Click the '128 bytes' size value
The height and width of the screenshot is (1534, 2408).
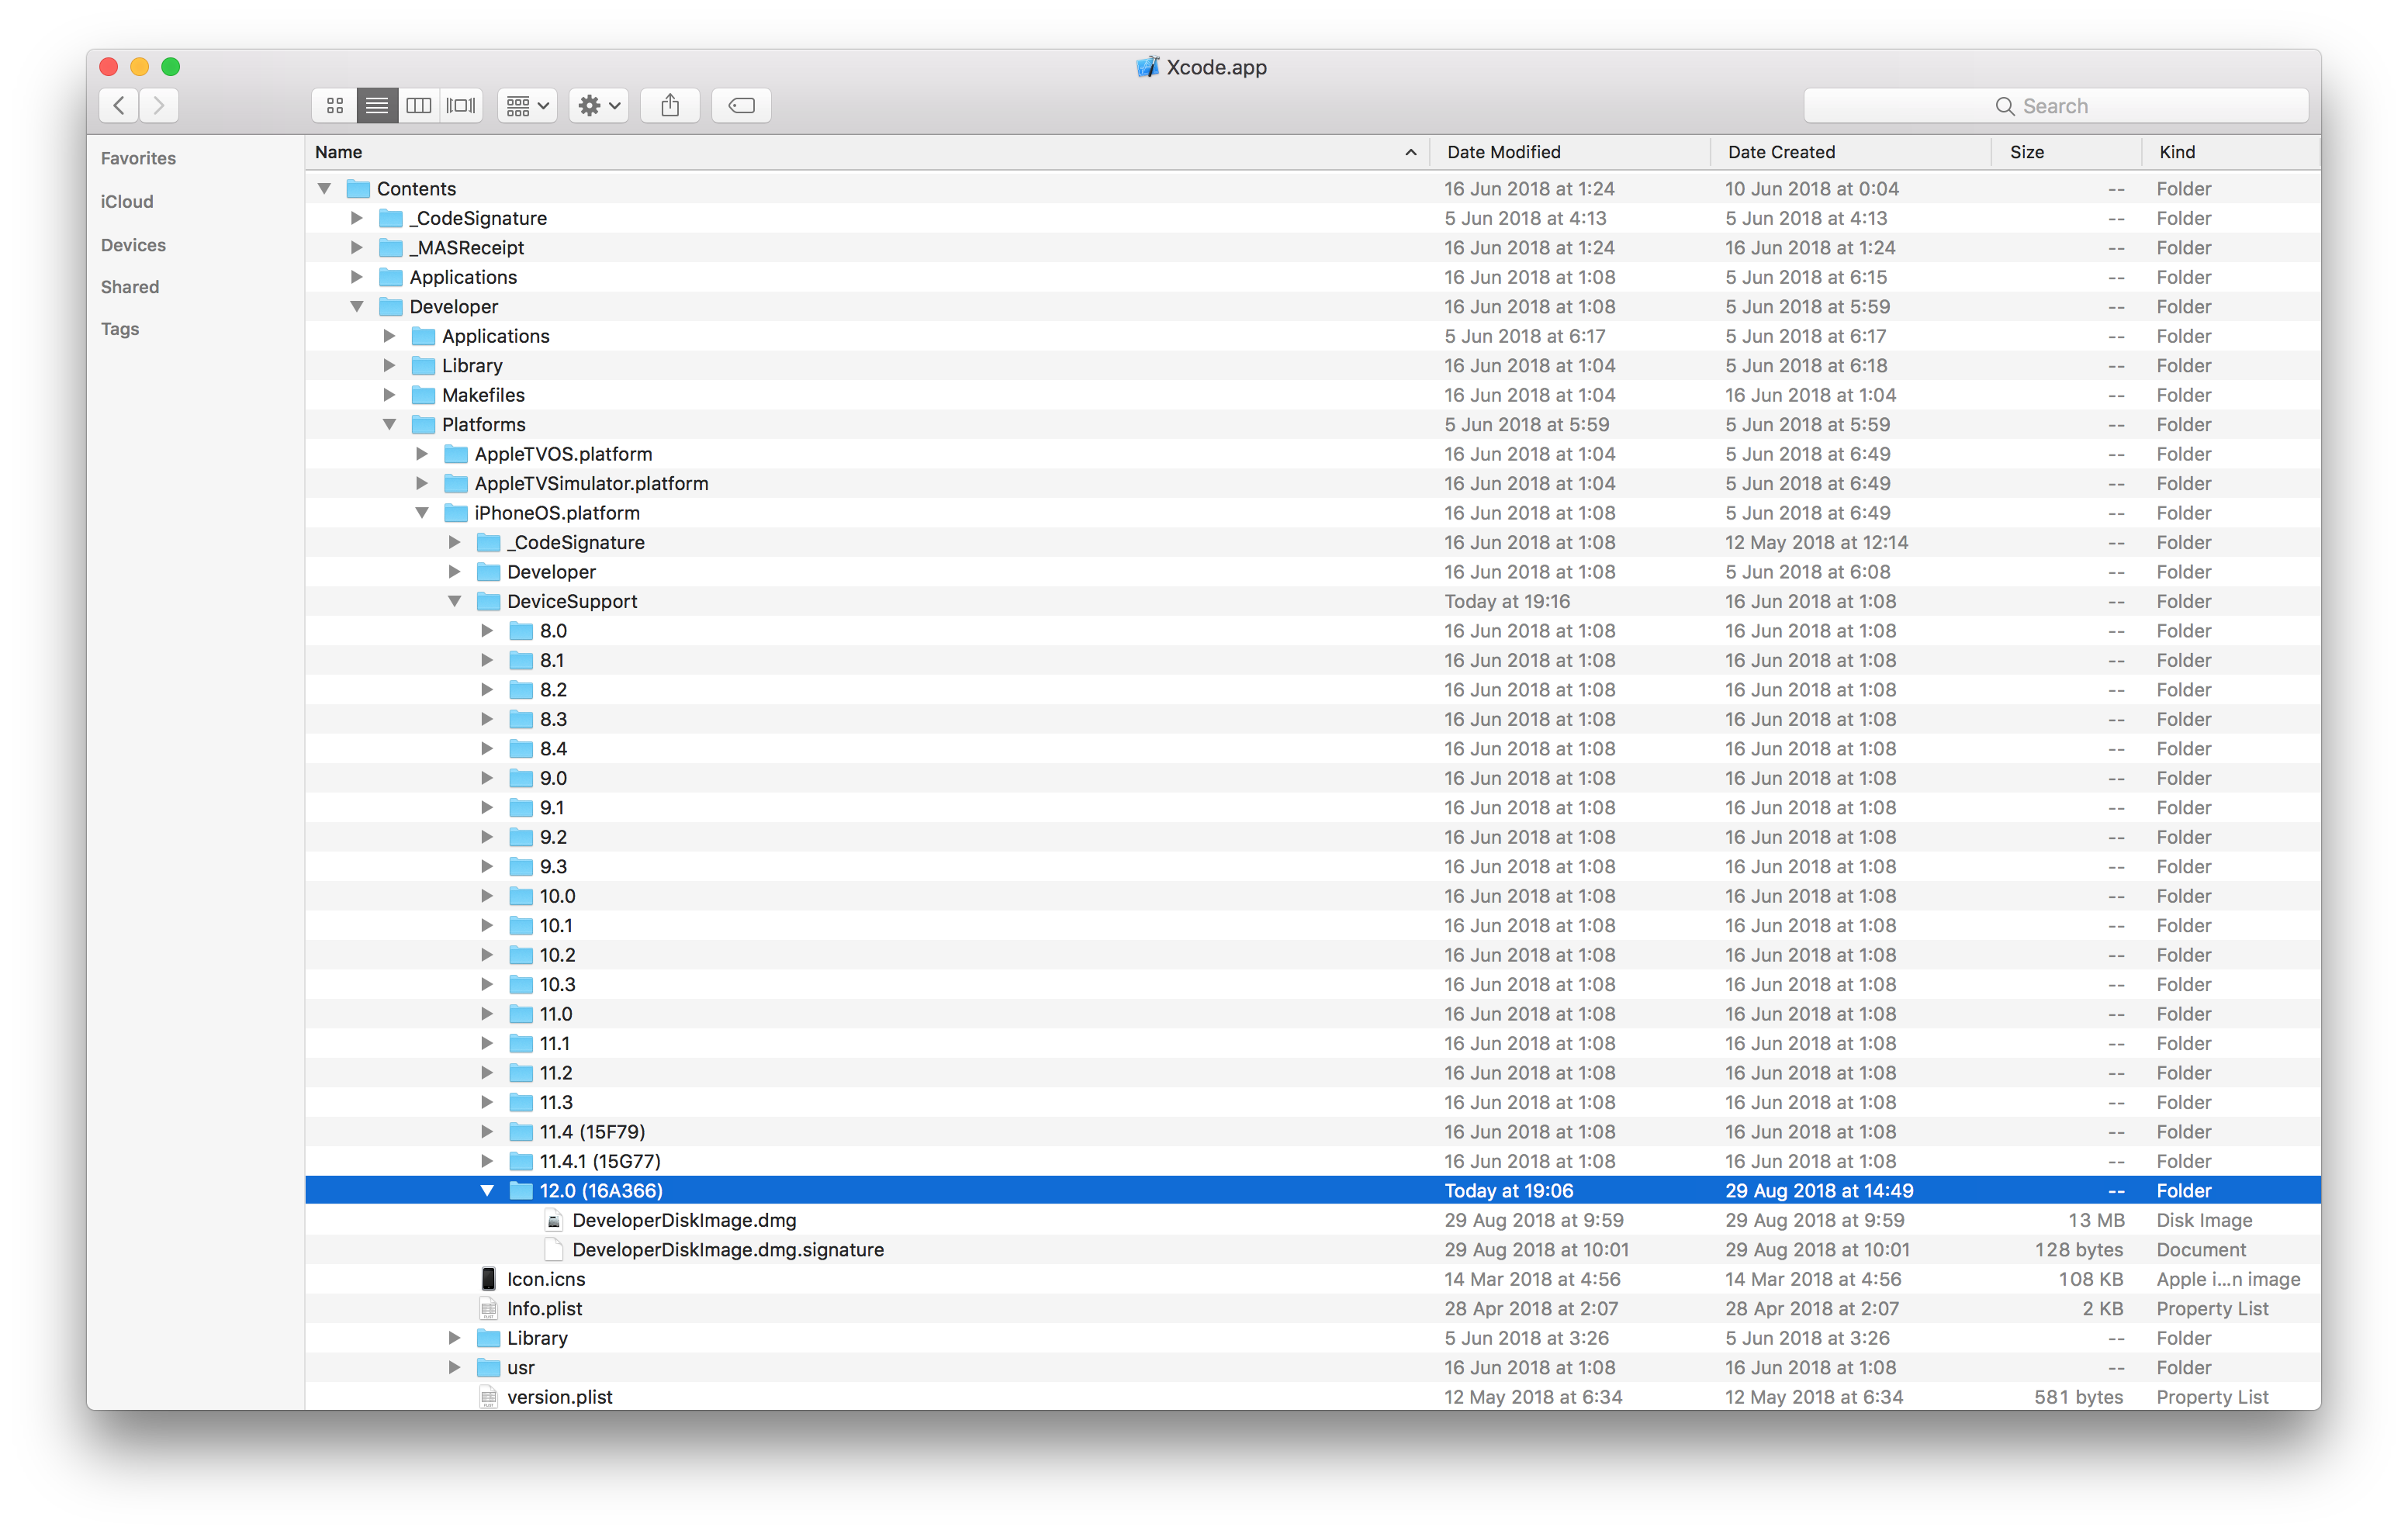point(2079,1249)
